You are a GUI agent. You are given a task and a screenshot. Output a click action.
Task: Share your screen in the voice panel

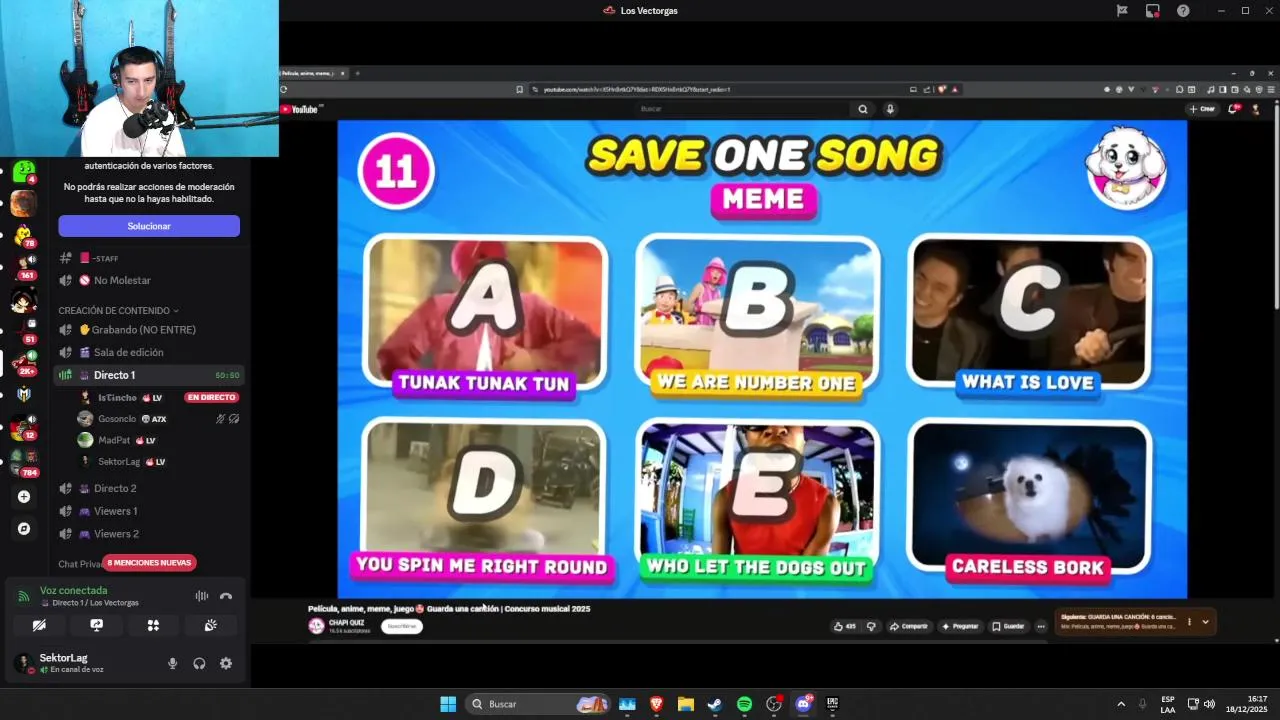[96, 625]
